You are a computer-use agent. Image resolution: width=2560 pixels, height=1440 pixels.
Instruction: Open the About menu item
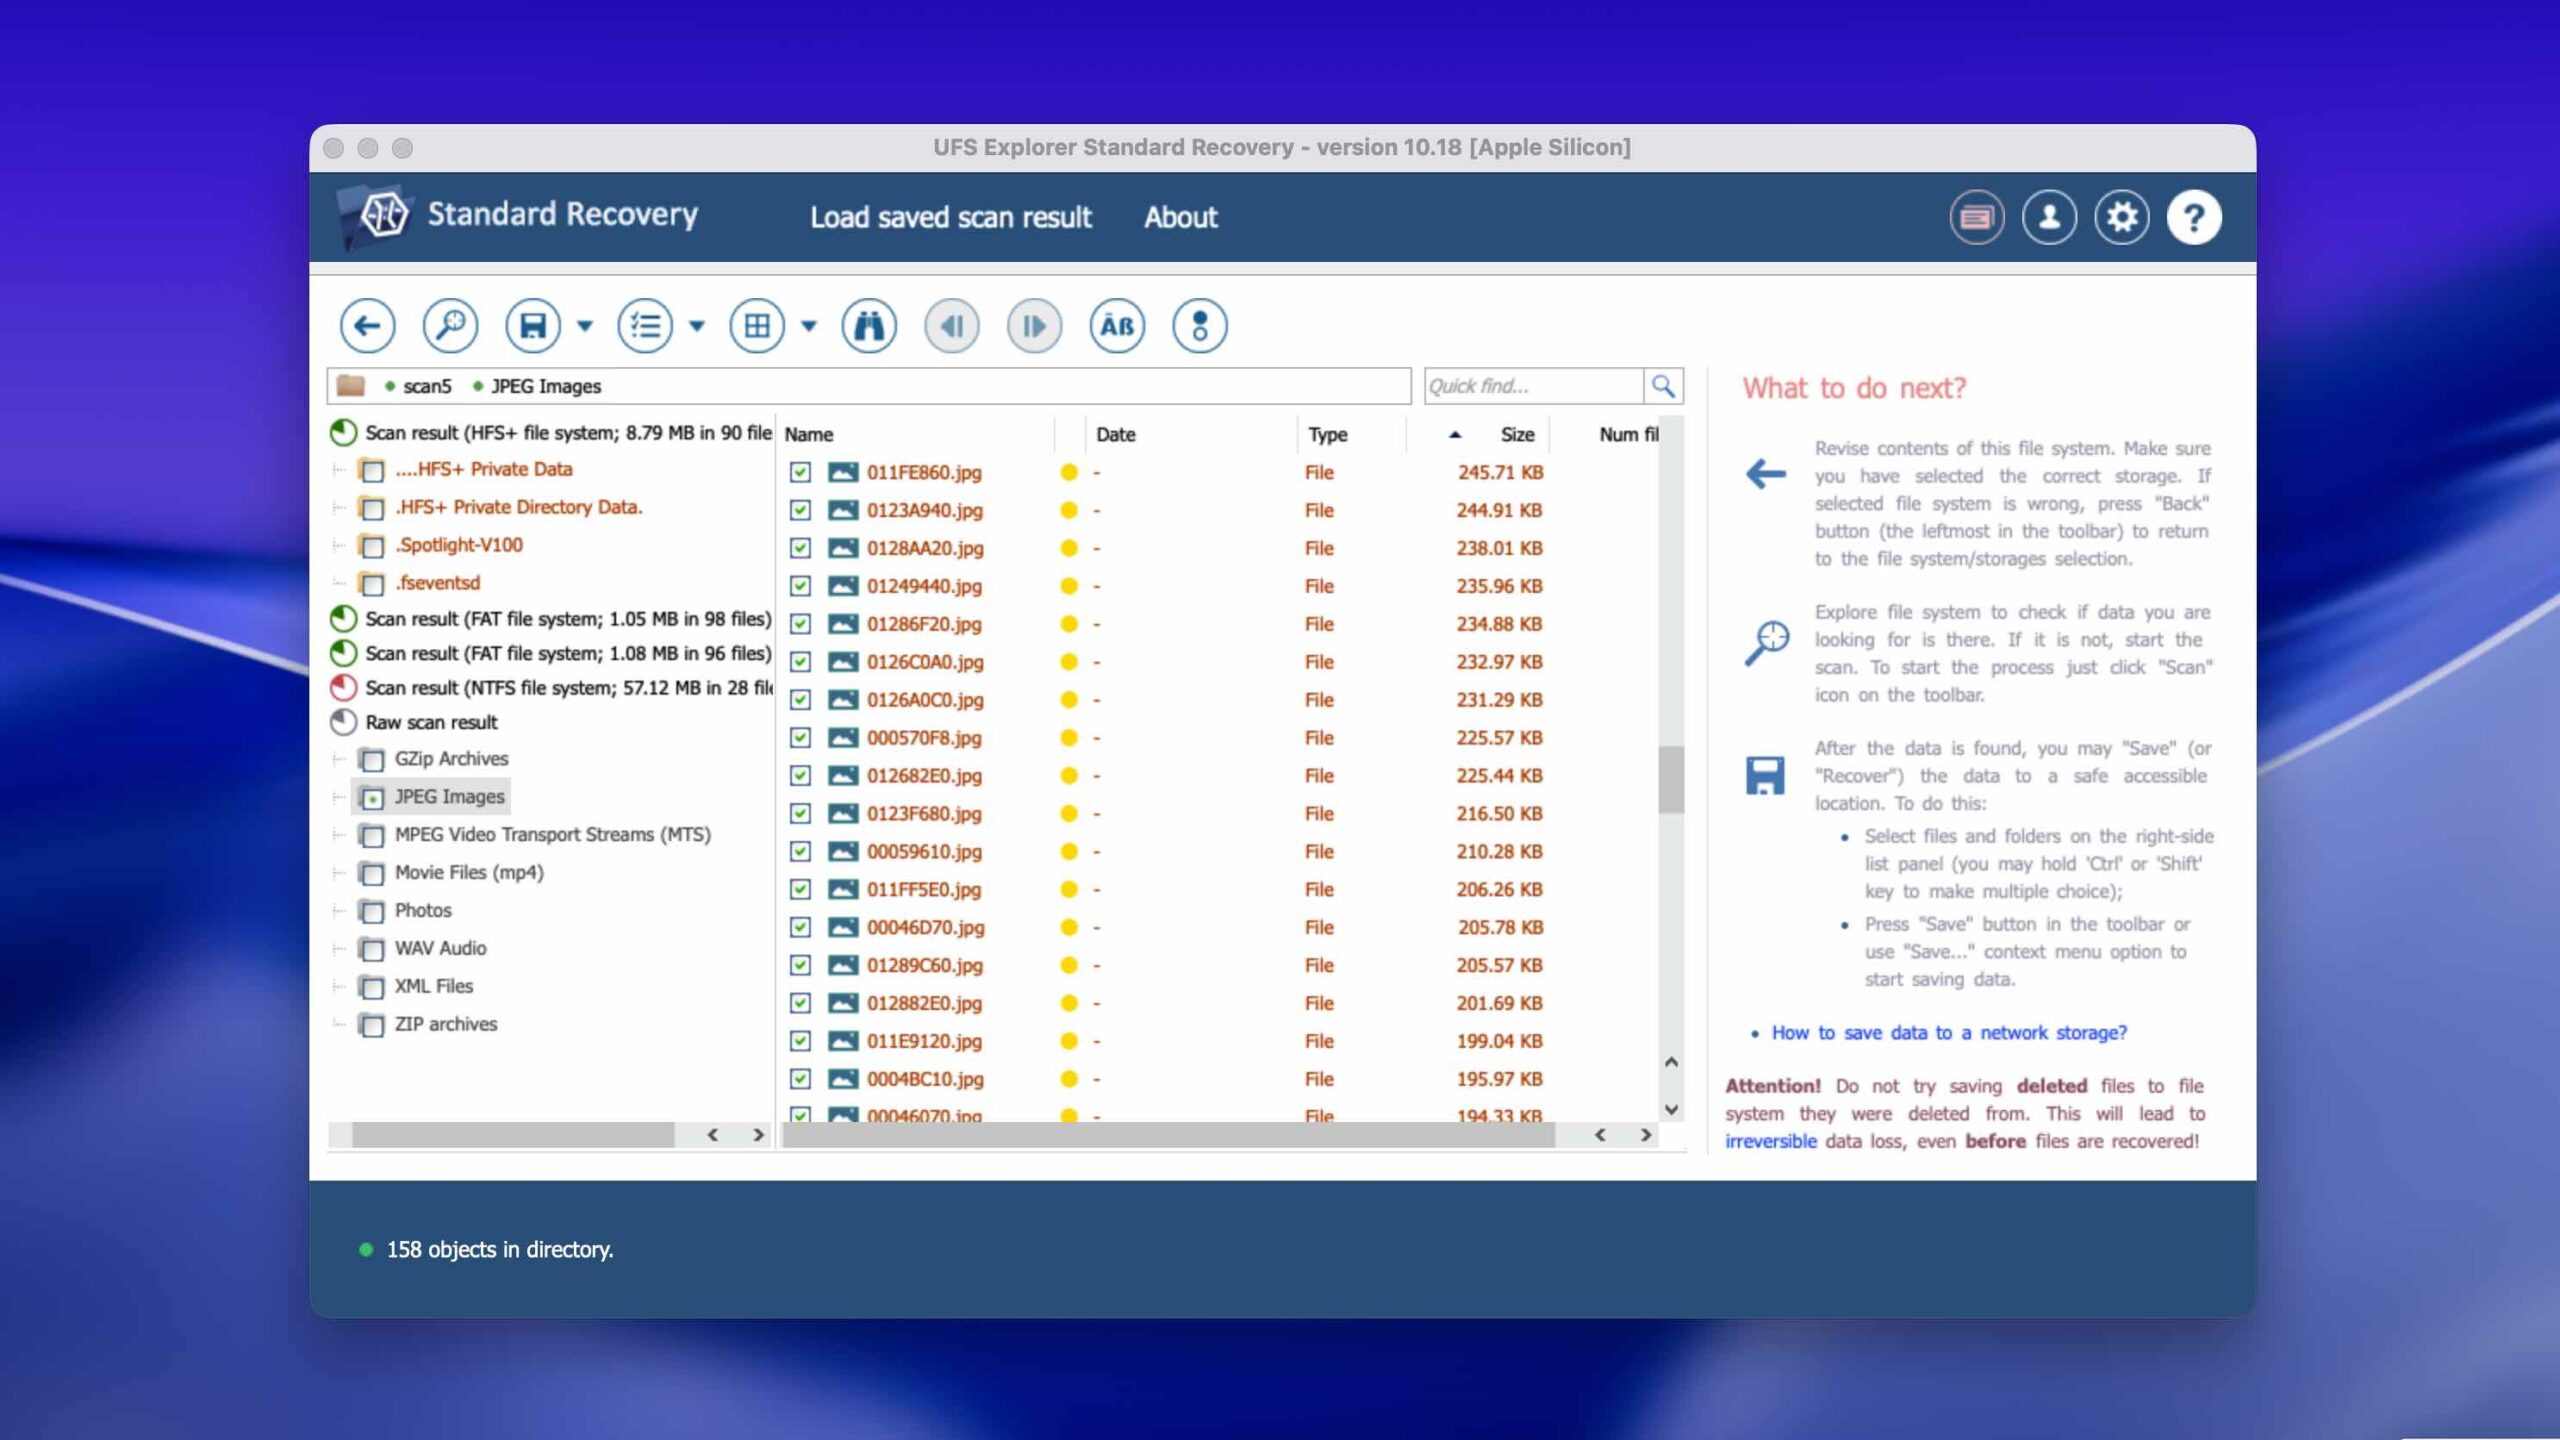pos(1180,217)
